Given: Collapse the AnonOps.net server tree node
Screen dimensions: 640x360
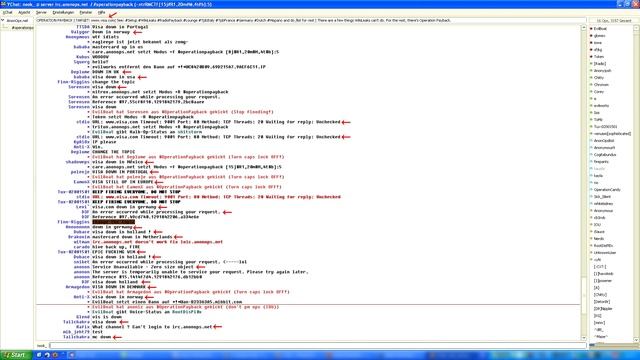Looking at the screenshot, I should [x=2, y=20].
